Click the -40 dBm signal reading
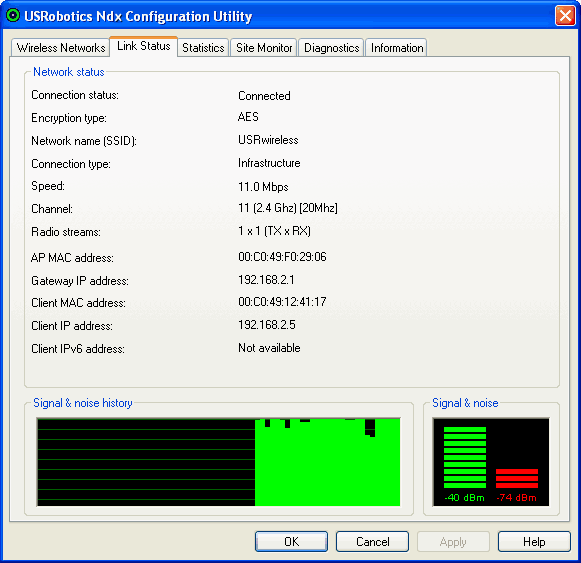The height and width of the screenshot is (563, 581). point(464,497)
